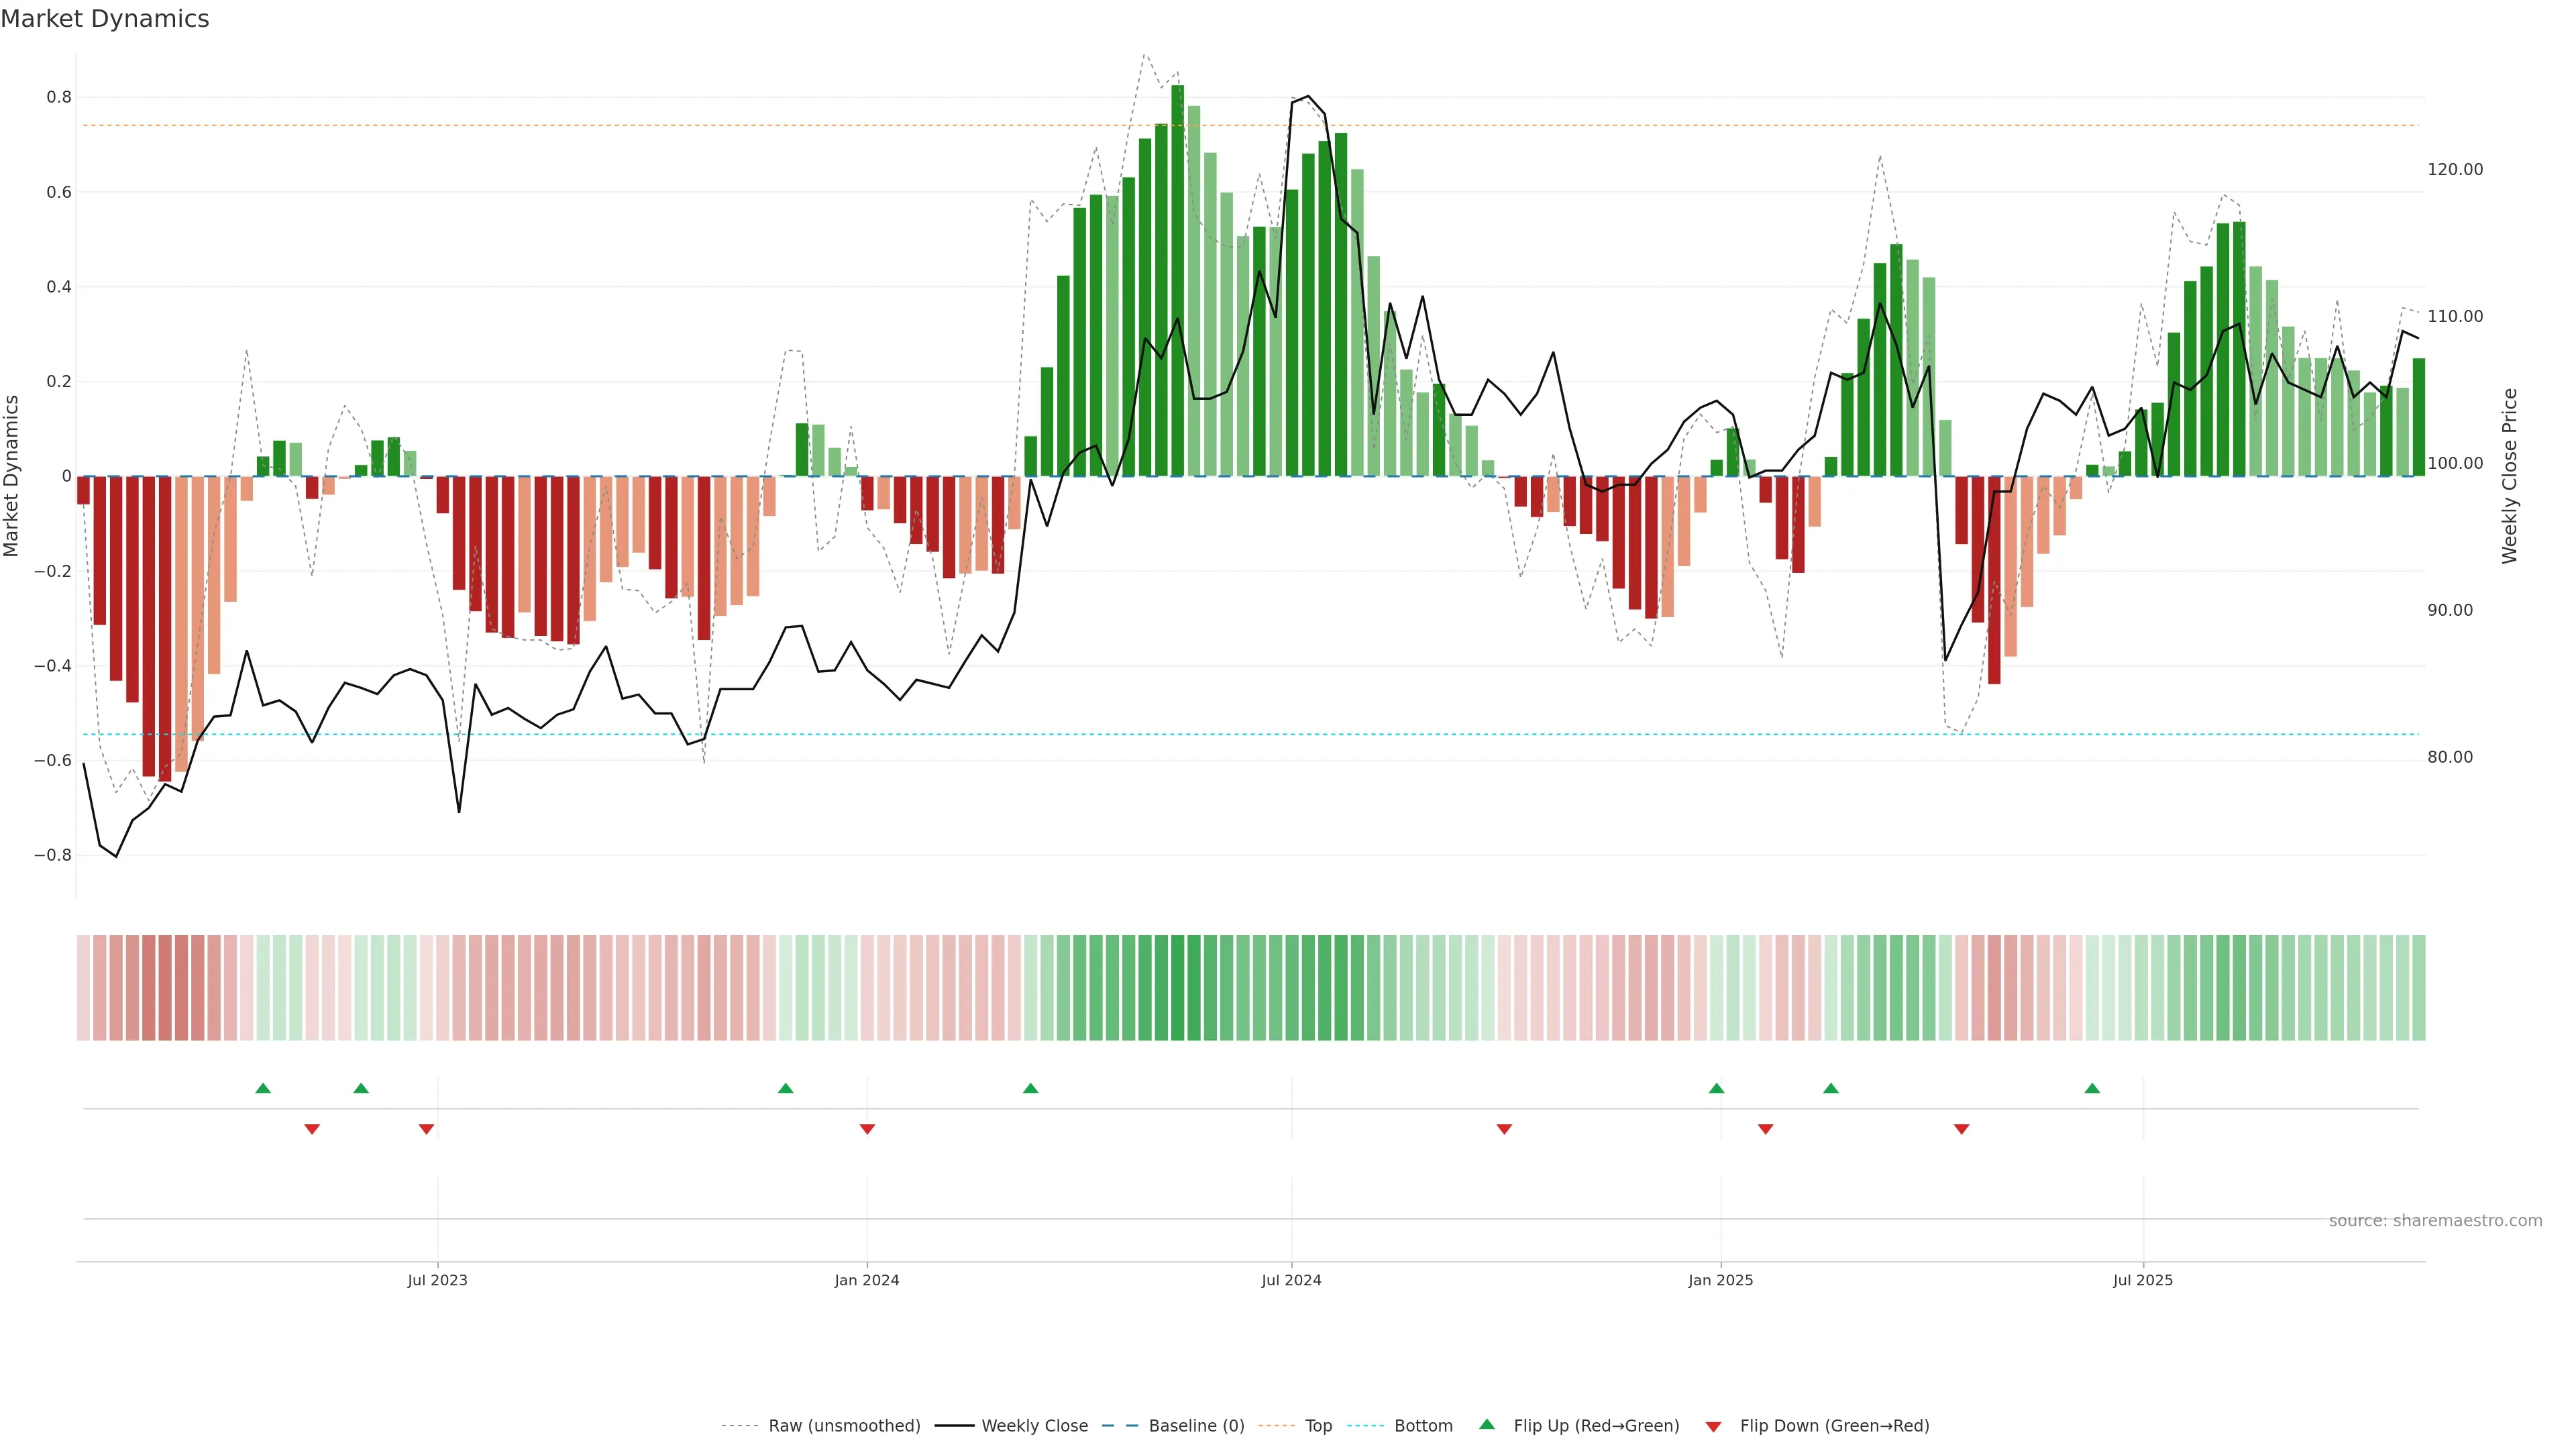This screenshot has width=2576, height=1449.
Task: Toggle the Weekly Close legend entry
Action: pyautogui.click(x=1034, y=1426)
